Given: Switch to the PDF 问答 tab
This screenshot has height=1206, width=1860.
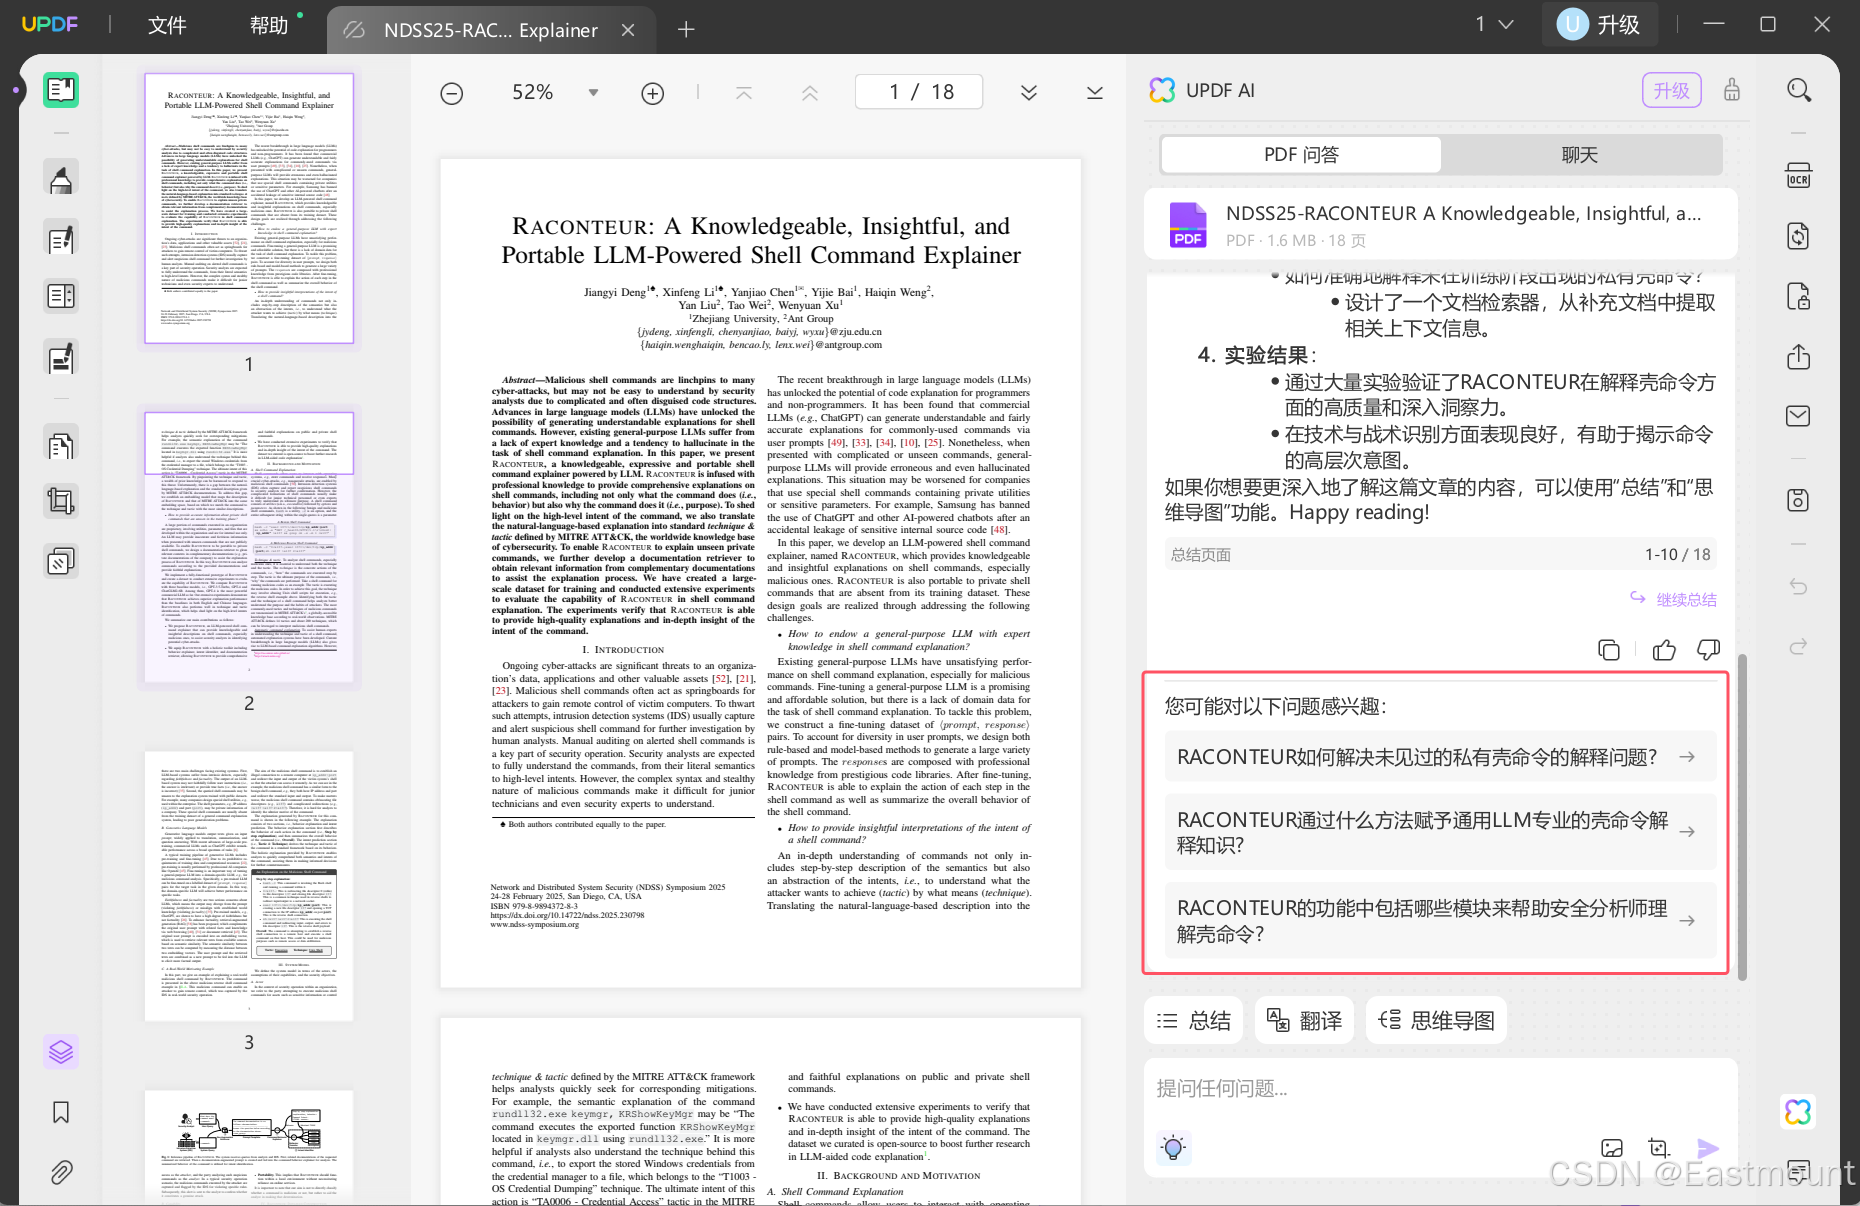Looking at the screenshot, I should coord(1301,155).
